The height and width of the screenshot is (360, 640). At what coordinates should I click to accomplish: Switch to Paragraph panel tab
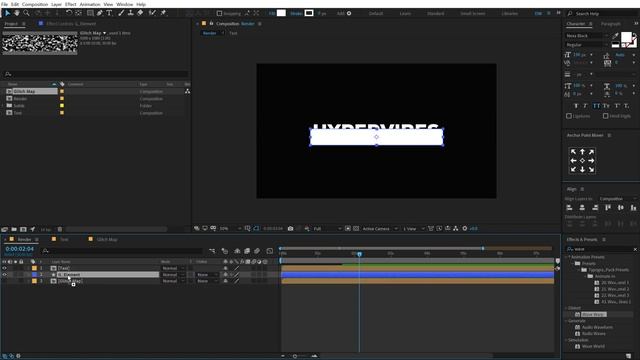coord(611,24)
